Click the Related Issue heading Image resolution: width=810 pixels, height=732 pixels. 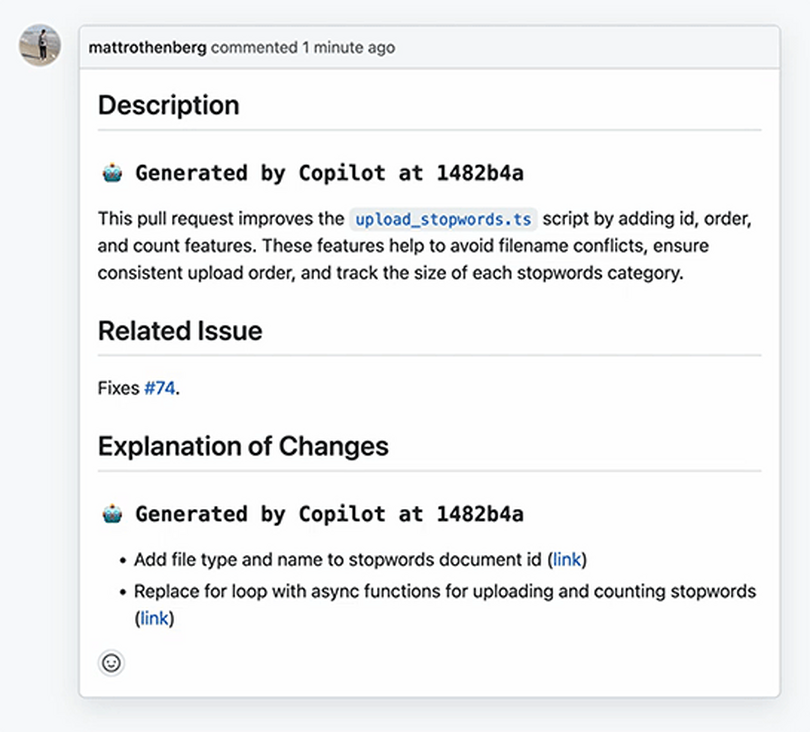pos(180,331)
